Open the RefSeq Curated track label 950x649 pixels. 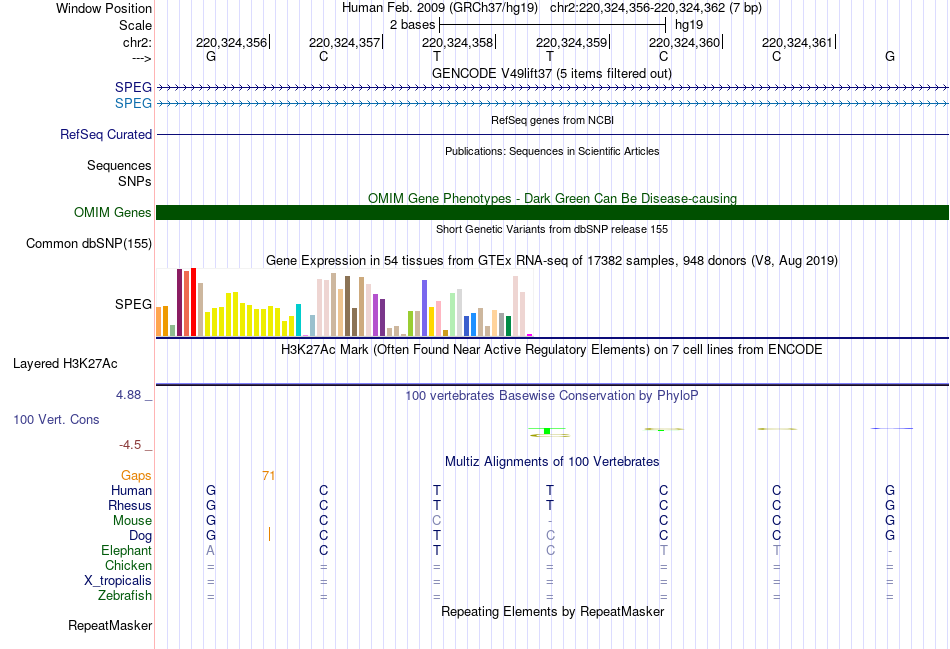tap(106, 135)
